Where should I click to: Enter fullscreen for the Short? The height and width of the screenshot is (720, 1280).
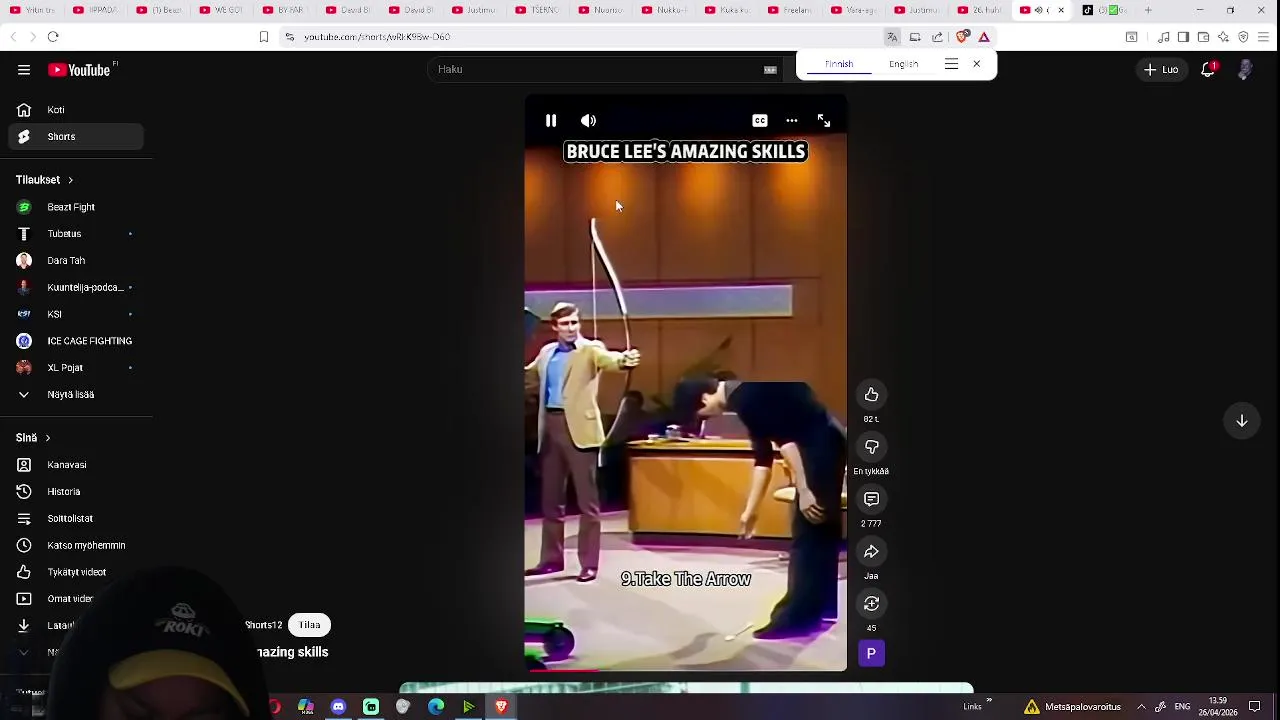click(824, 120)
